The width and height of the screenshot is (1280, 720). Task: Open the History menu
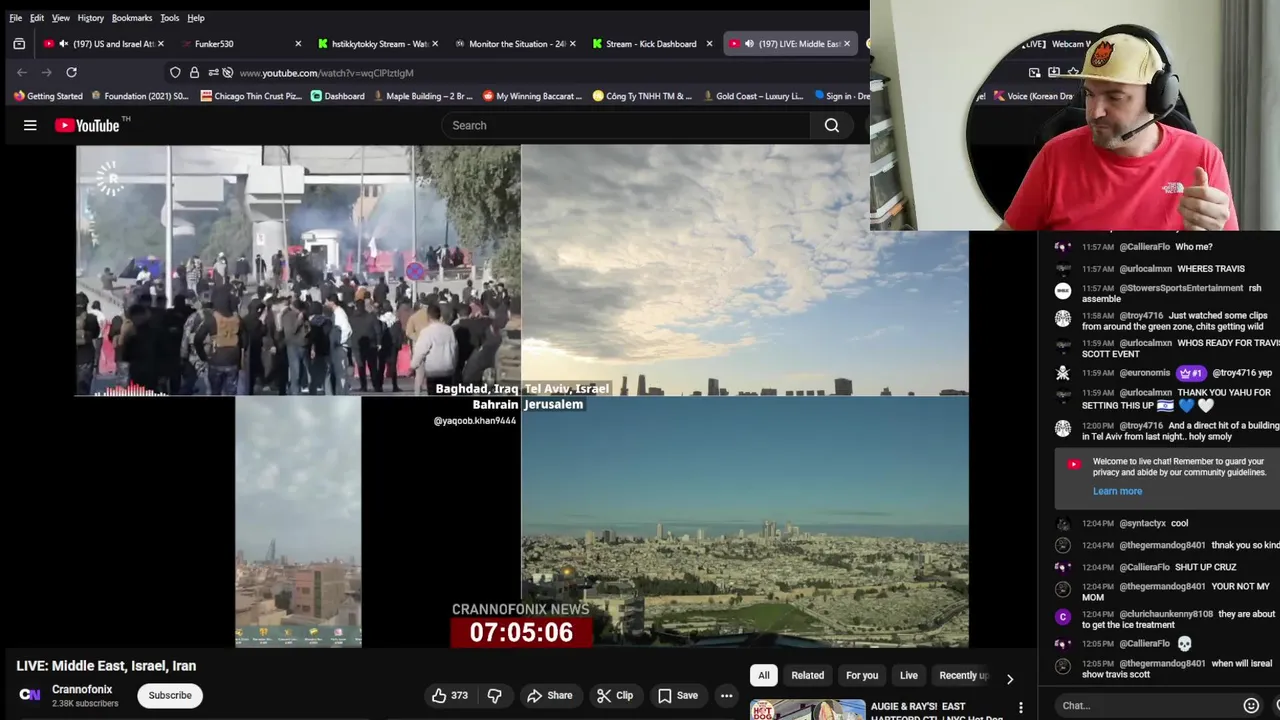click(x=90, y=18)
